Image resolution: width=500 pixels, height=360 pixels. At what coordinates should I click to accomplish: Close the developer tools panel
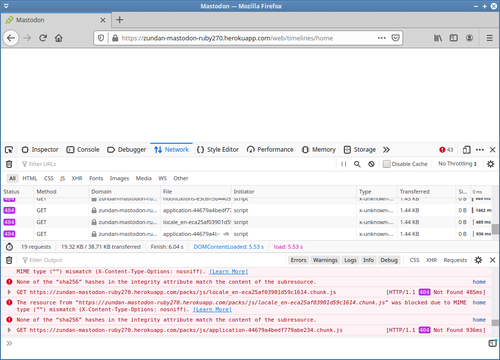click(x=492, y=150)
